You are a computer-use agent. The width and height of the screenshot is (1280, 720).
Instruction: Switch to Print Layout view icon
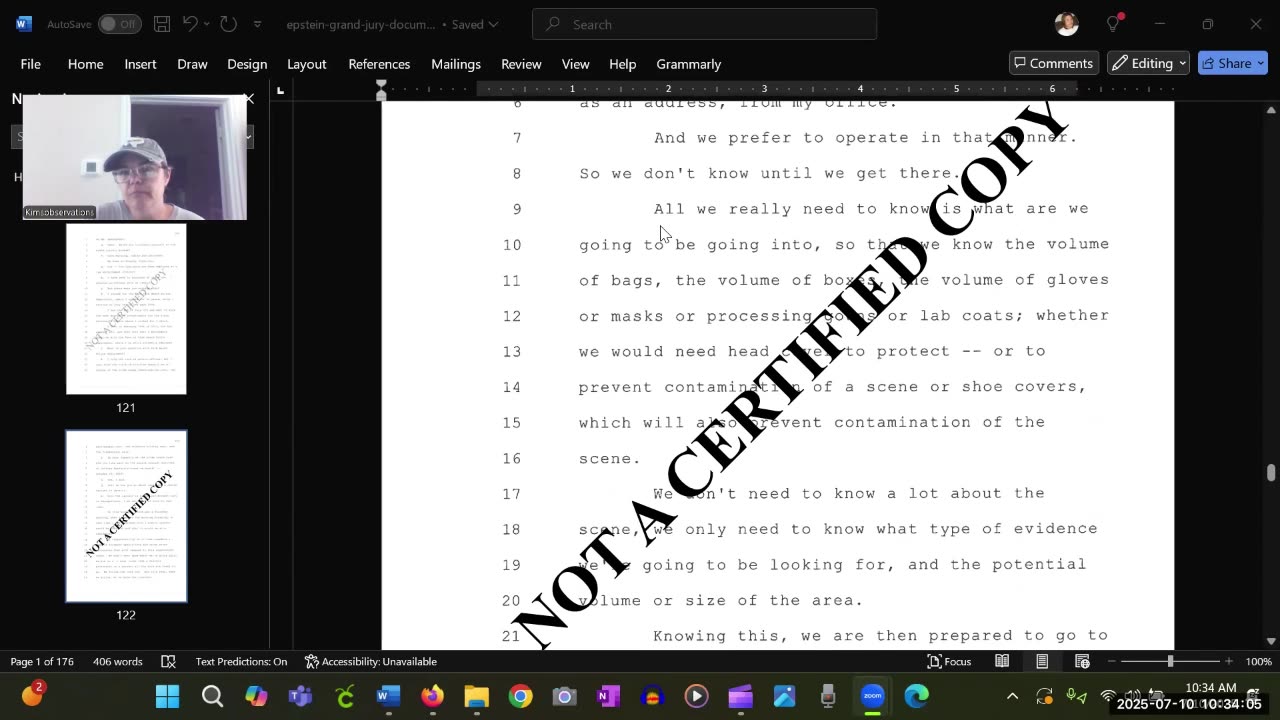[x=1042, y=661]
